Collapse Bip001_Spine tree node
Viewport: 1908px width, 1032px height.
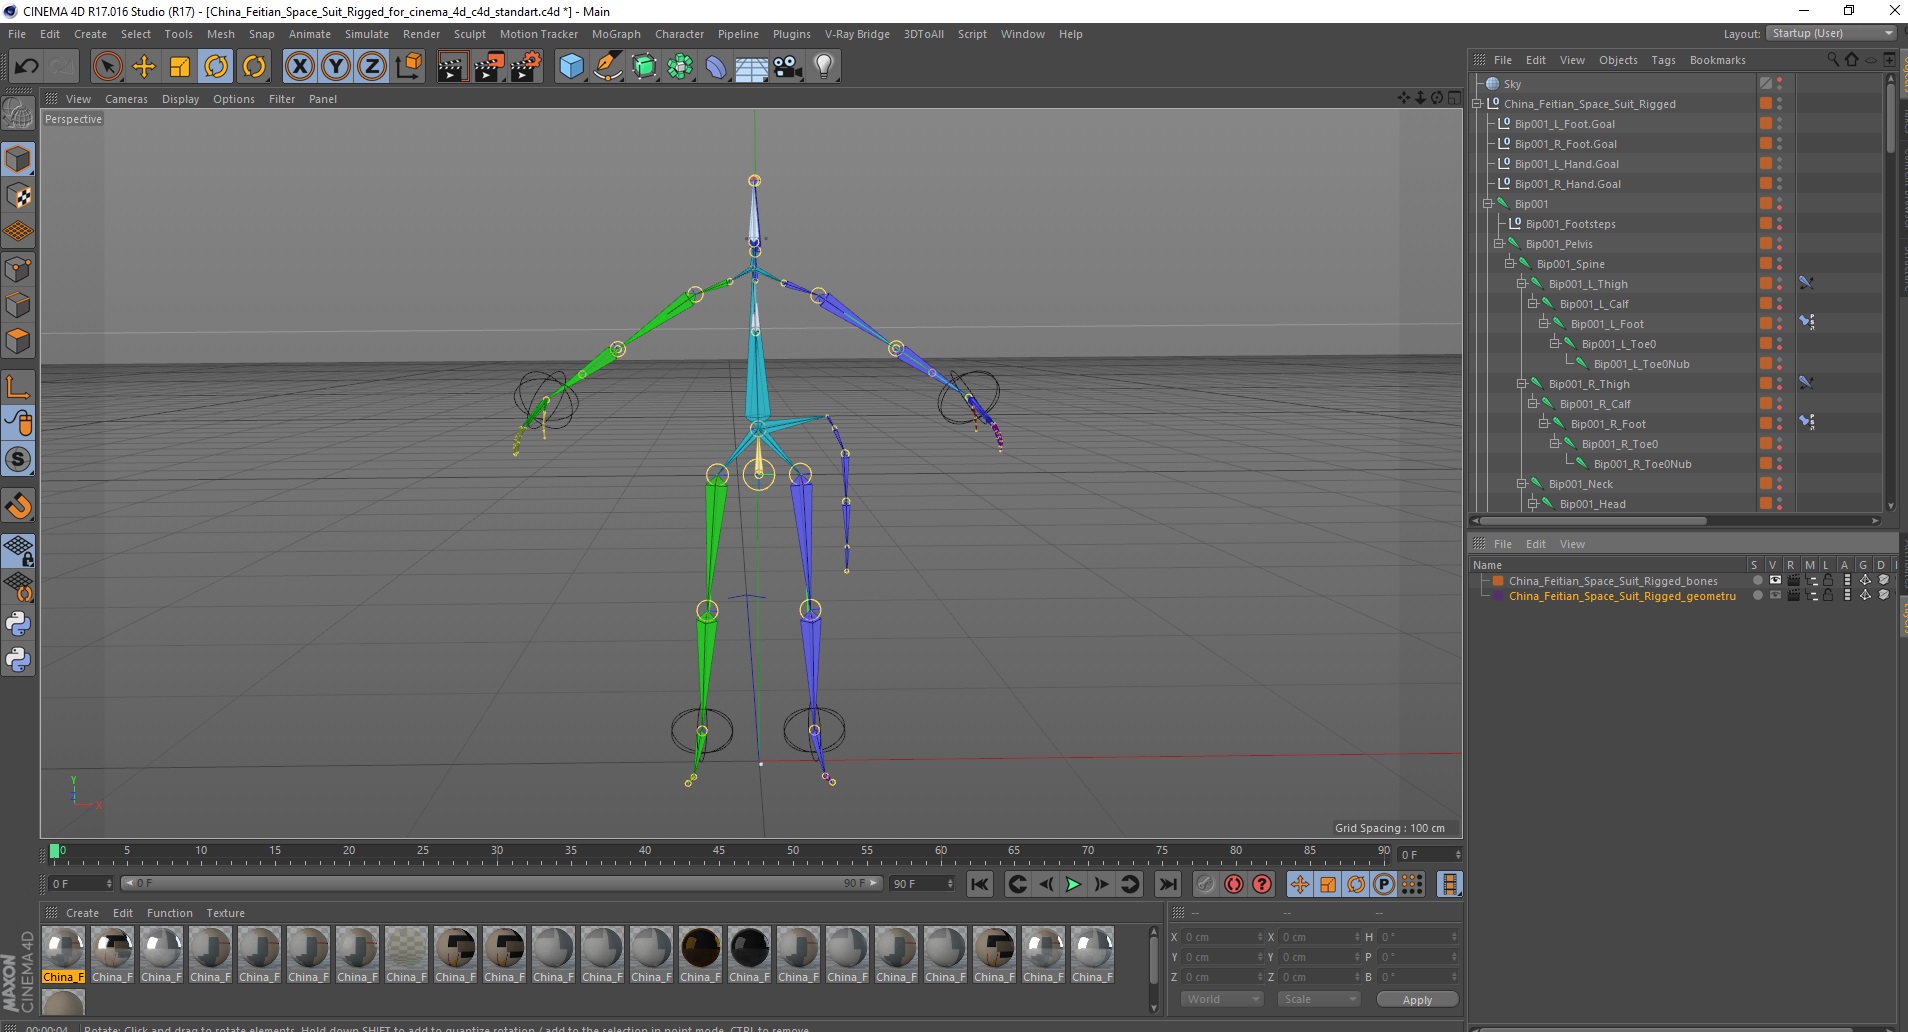1509,264
